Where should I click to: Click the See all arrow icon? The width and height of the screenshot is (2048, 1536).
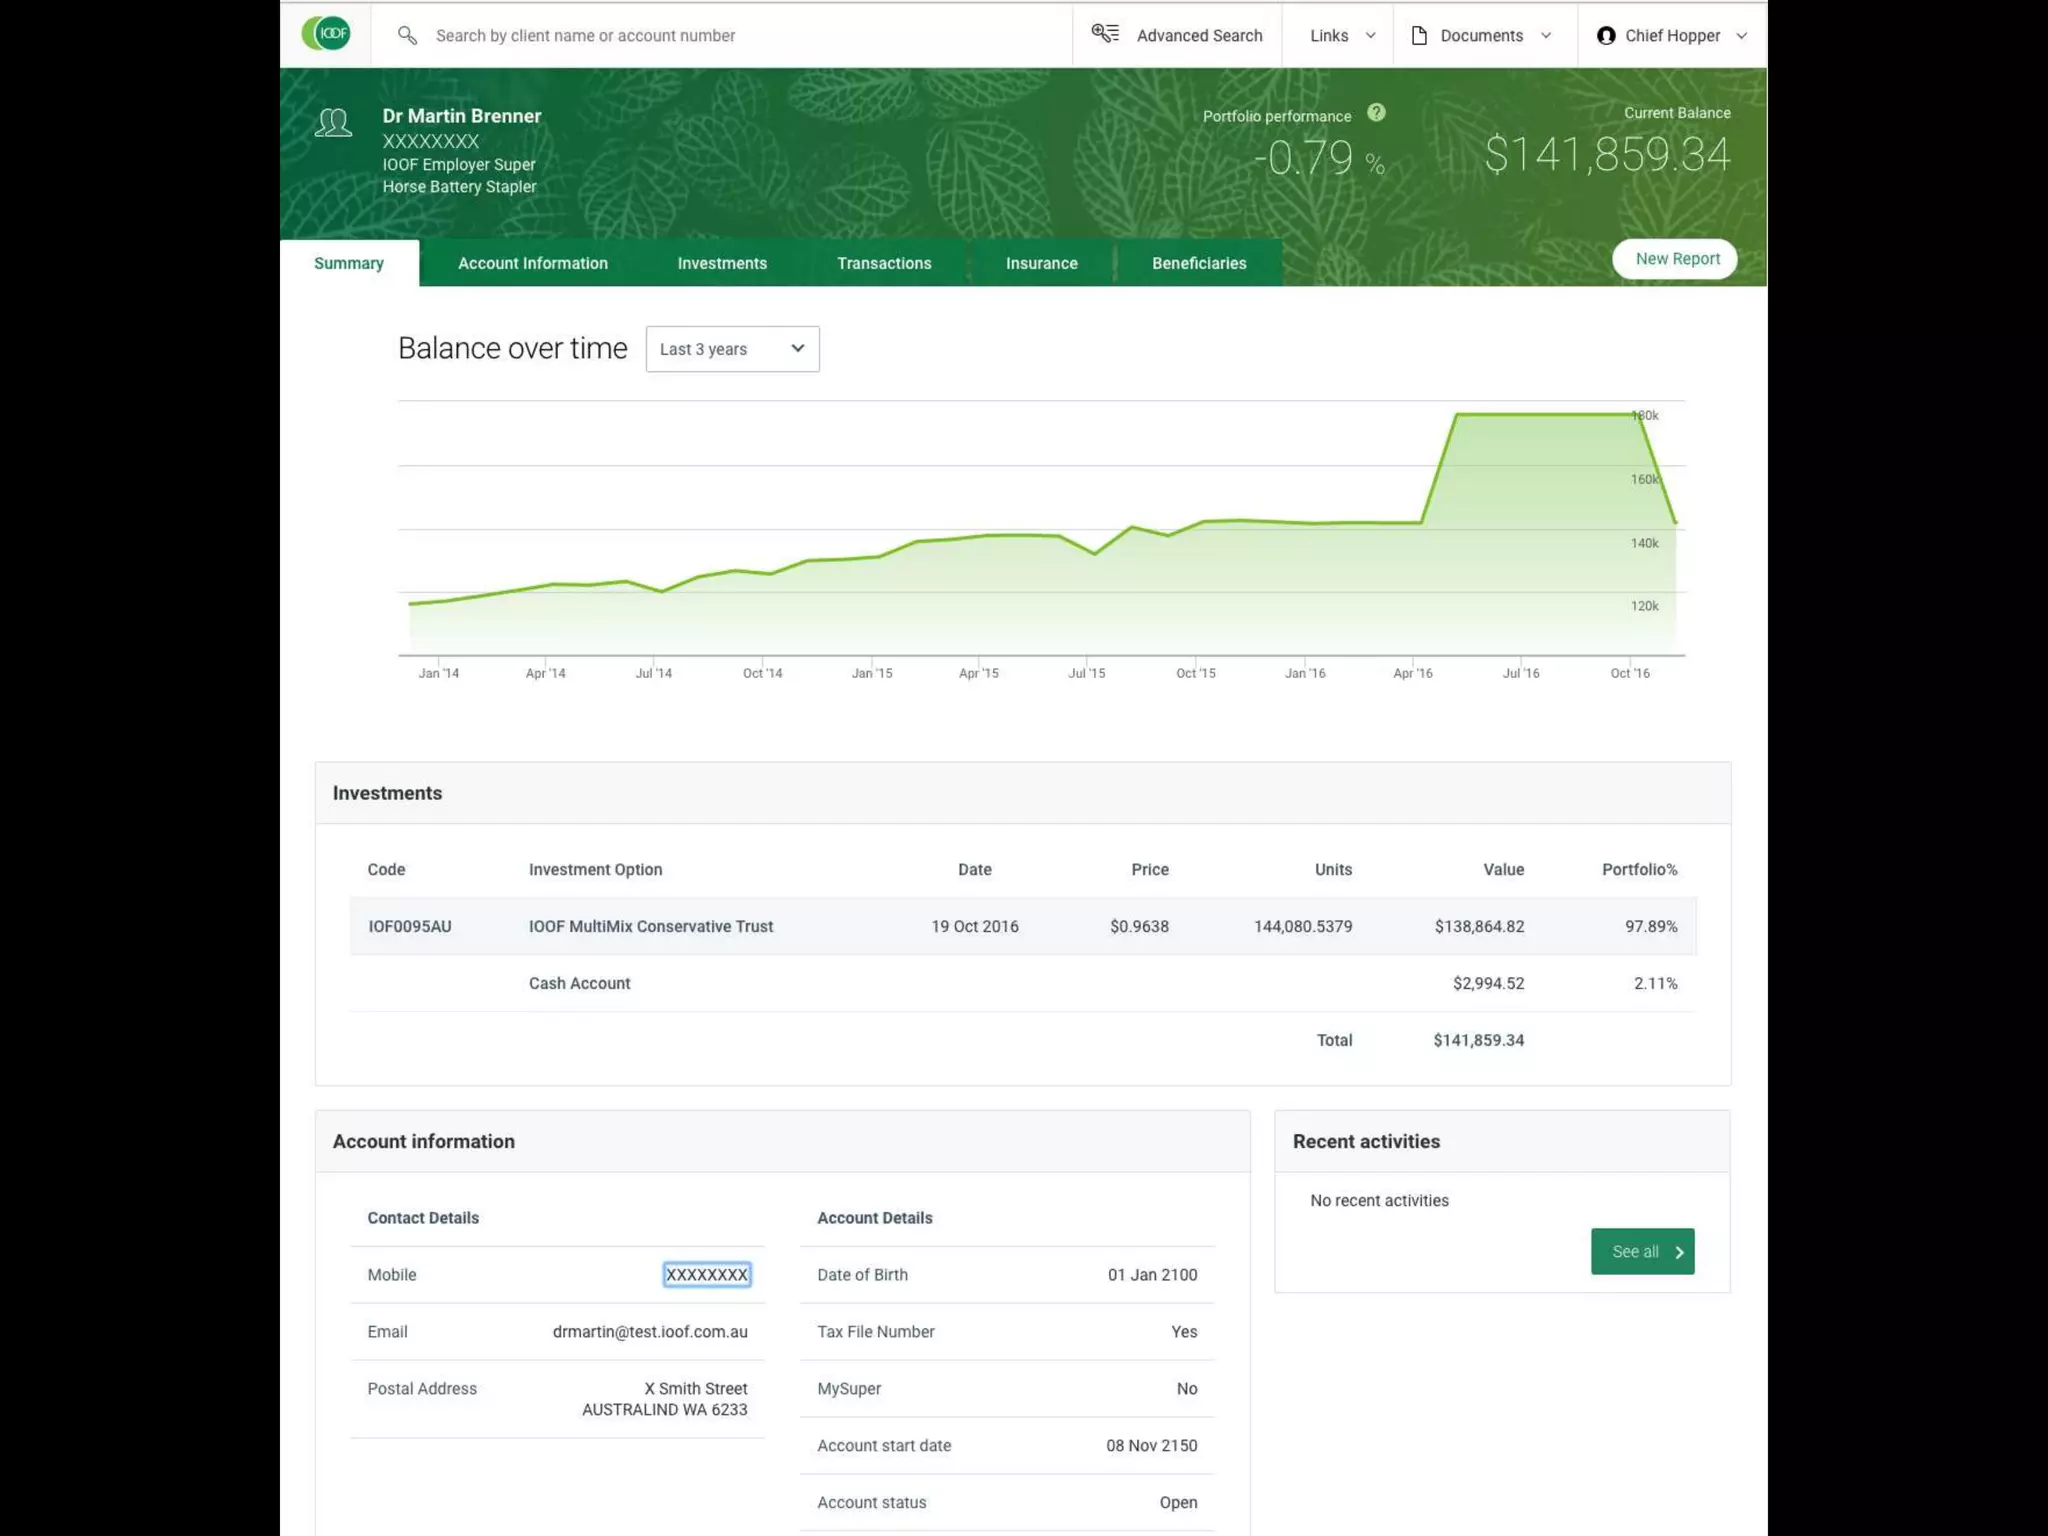tap(1679, 1252)
